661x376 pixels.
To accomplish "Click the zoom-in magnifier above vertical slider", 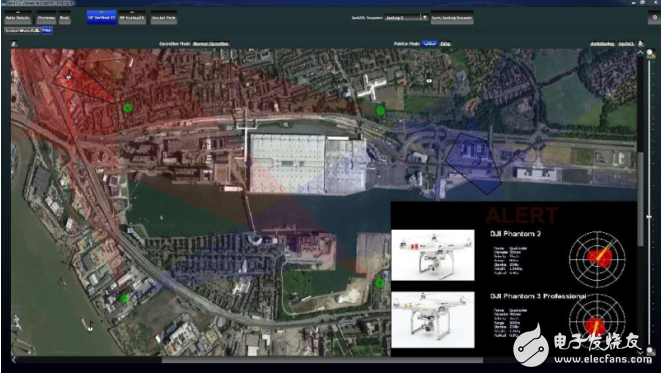I will [651, 54].
